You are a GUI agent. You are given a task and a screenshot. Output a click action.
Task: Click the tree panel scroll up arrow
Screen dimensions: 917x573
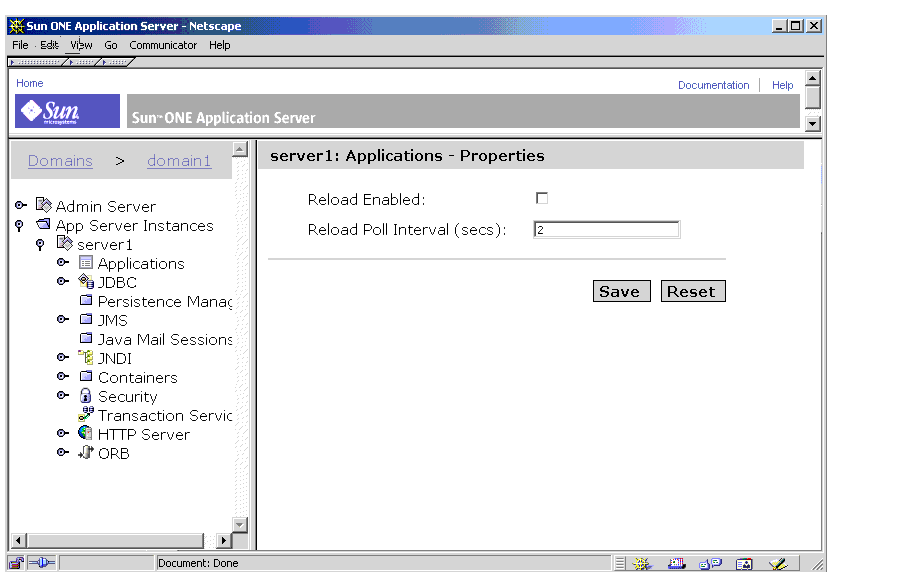pyautogui.click(x=240, y=149)
